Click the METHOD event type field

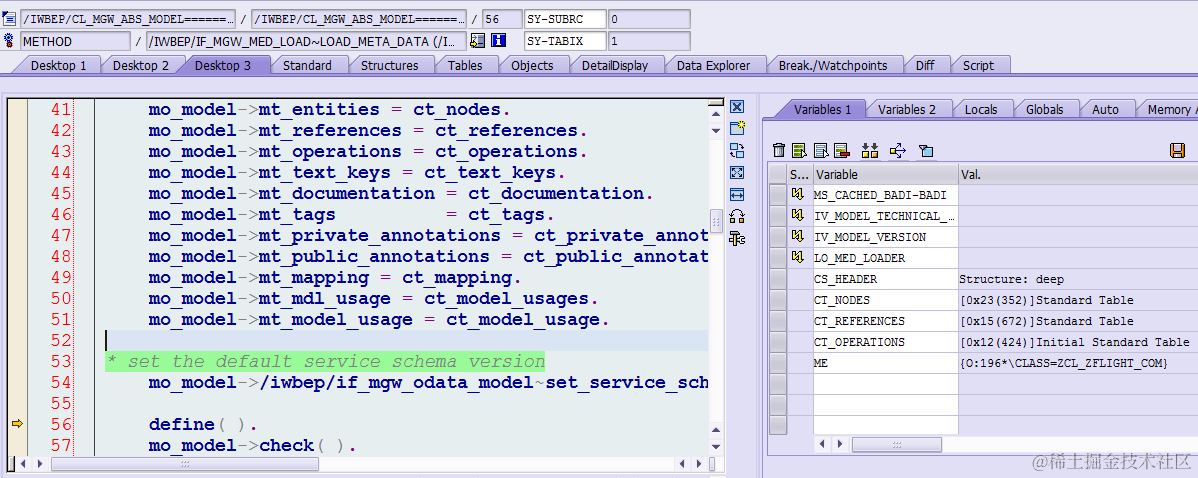[x=76, y=41]
